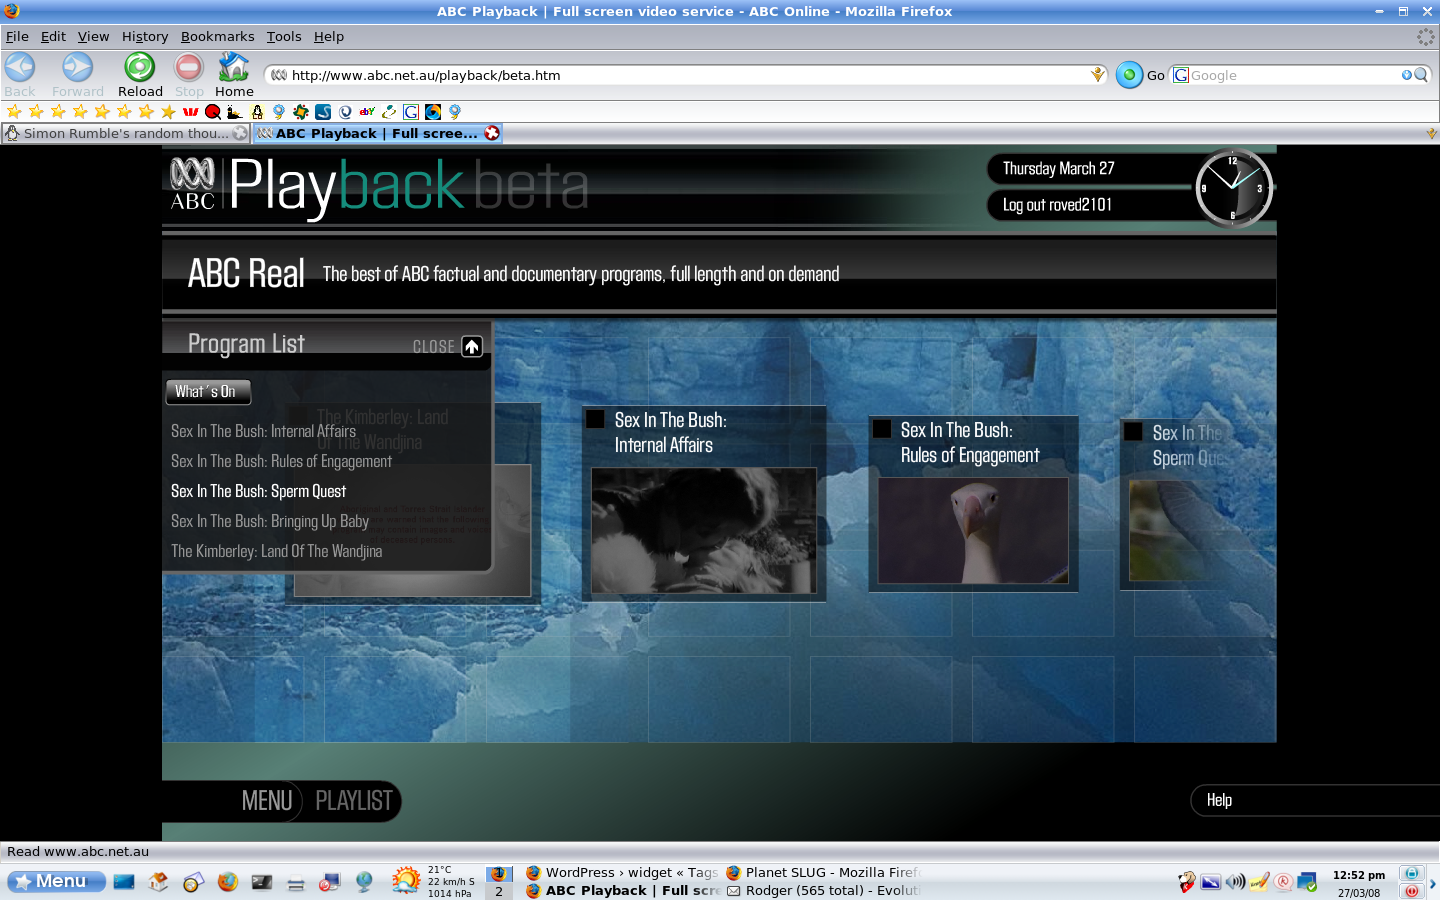The height and width of the screenshot is (900, 1440).
Task: Open the search engine selector dropdown
Action: tap(1181, 75)
